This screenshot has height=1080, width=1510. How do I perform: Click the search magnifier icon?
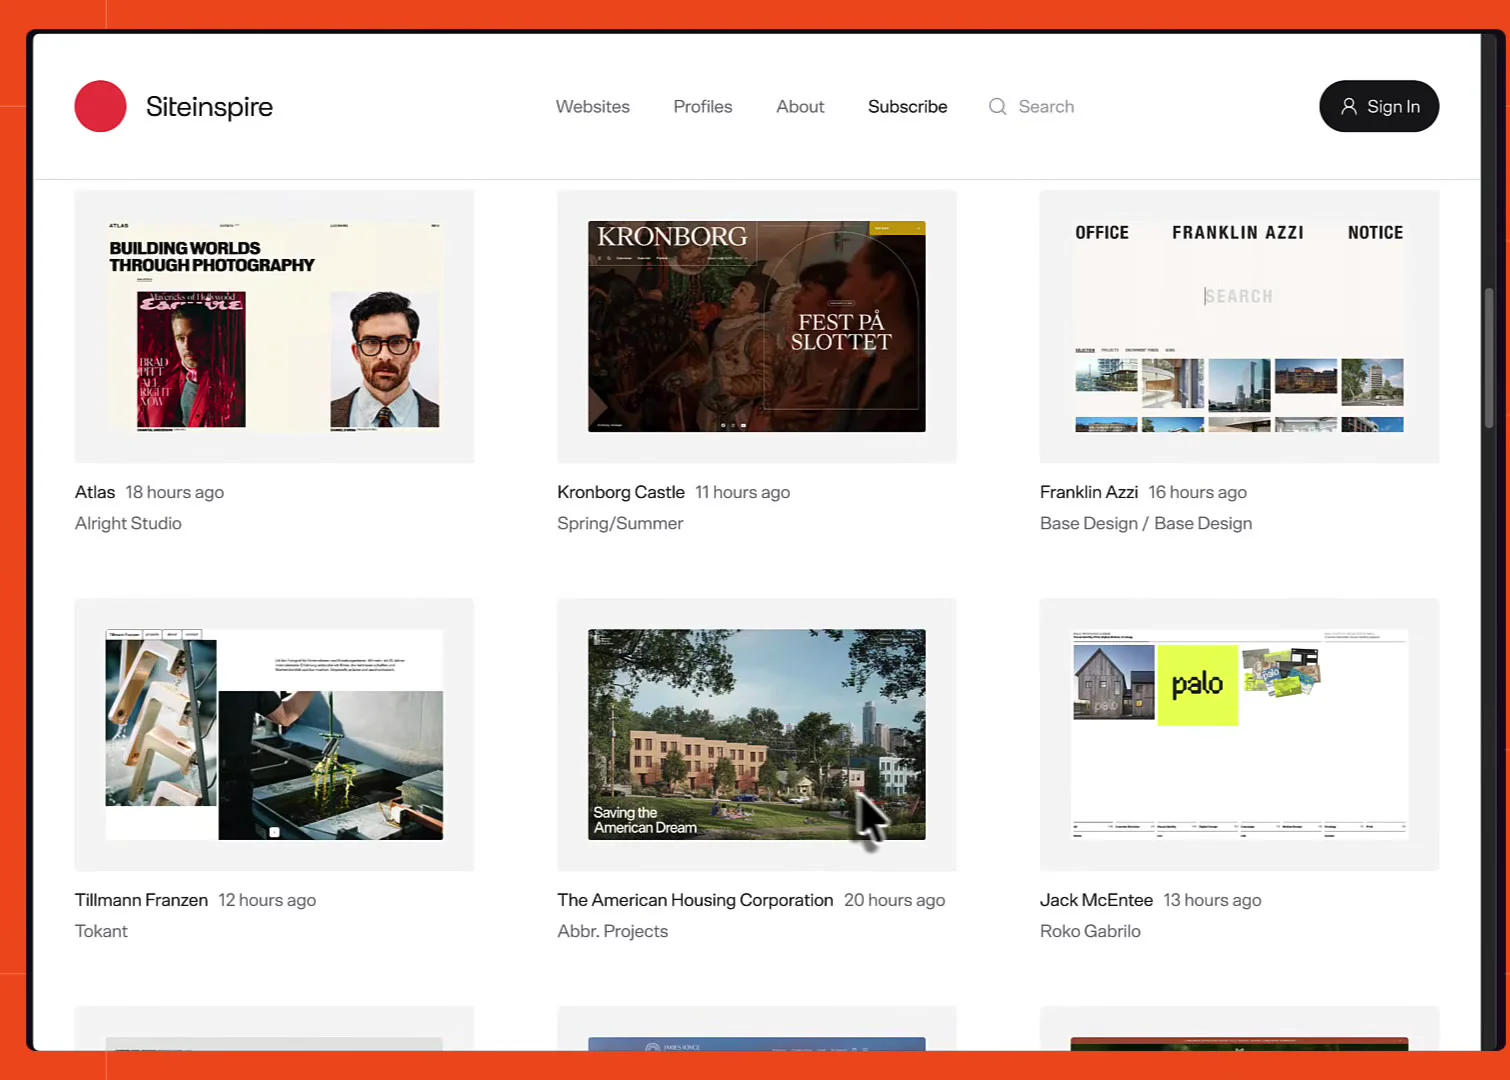997,106
